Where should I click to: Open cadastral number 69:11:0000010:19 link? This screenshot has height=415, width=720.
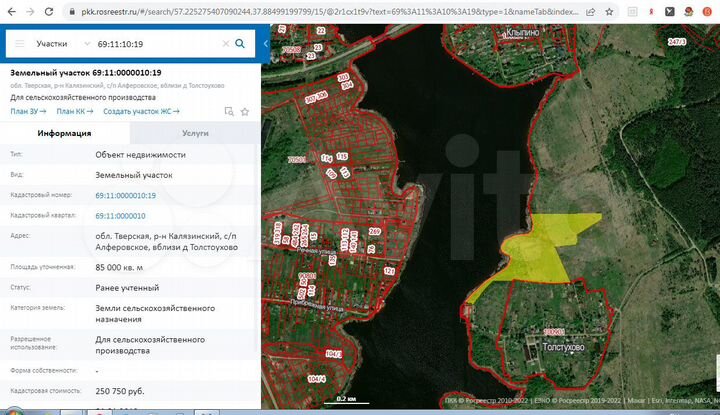pyautogui.click(x=125, y=195)
